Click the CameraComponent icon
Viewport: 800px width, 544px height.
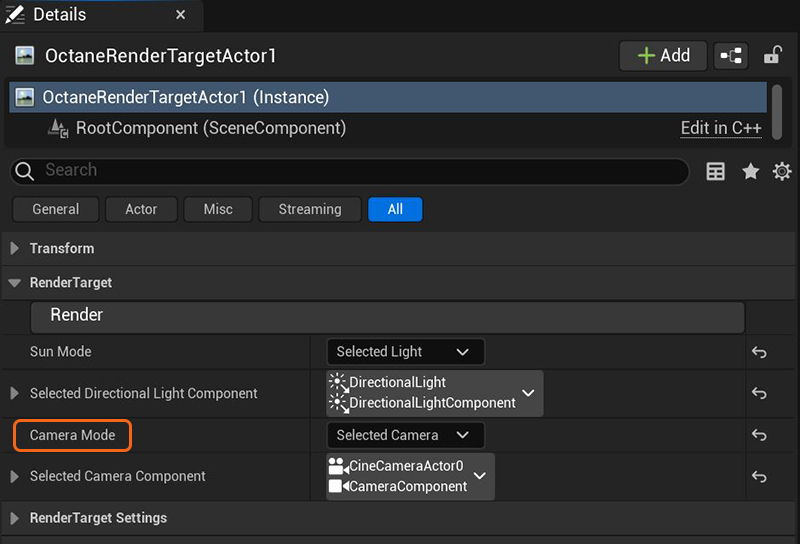338,486
